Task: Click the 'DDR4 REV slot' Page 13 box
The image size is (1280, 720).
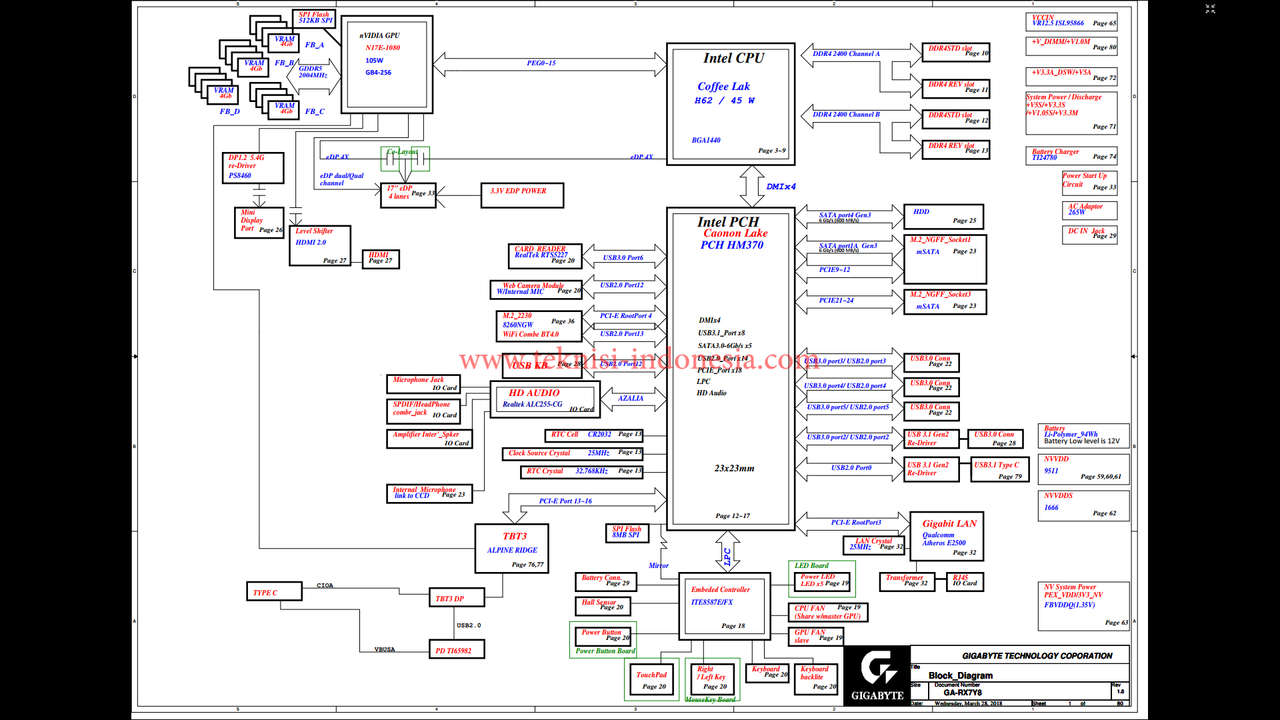Action: pyautogui.click(x=957, y=148)
